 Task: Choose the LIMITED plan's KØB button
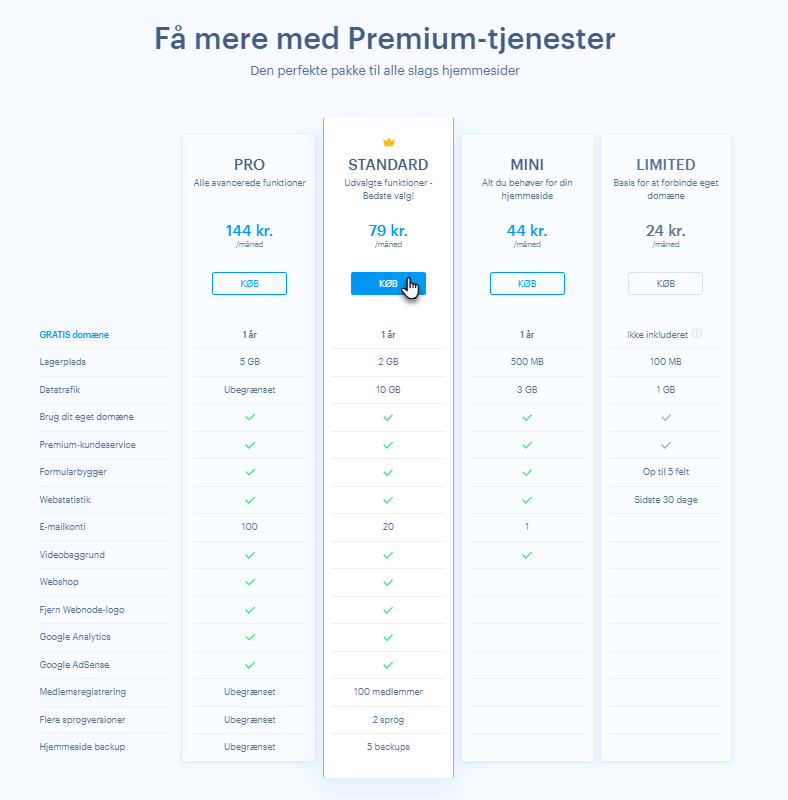coord(665,284)
